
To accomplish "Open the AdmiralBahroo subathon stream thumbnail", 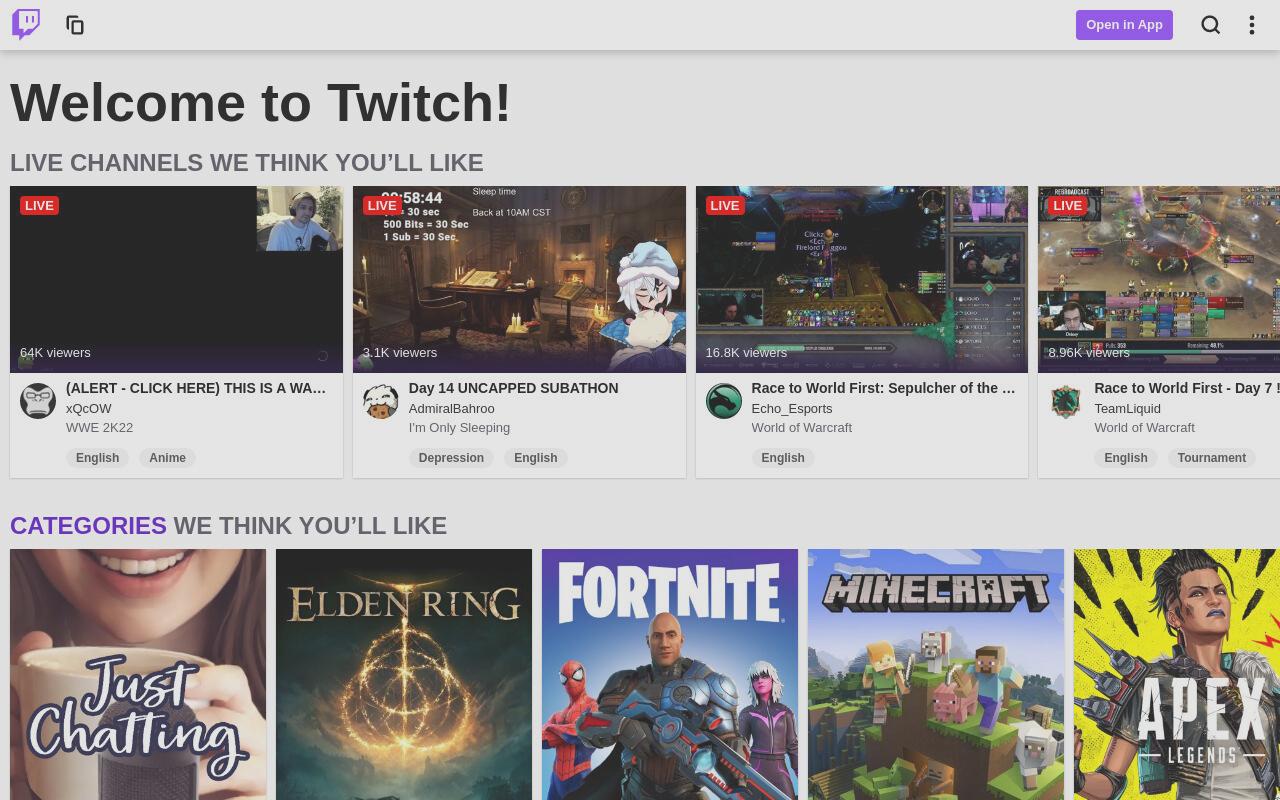I will [x=519, y=279].
